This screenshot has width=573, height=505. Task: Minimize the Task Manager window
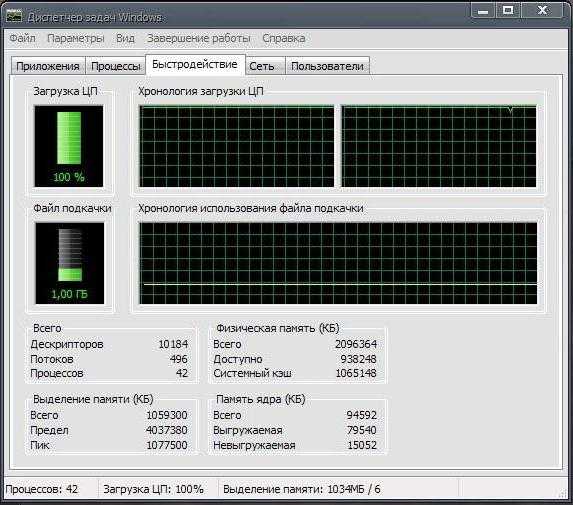pyautogui.click(x=483, y=10)
